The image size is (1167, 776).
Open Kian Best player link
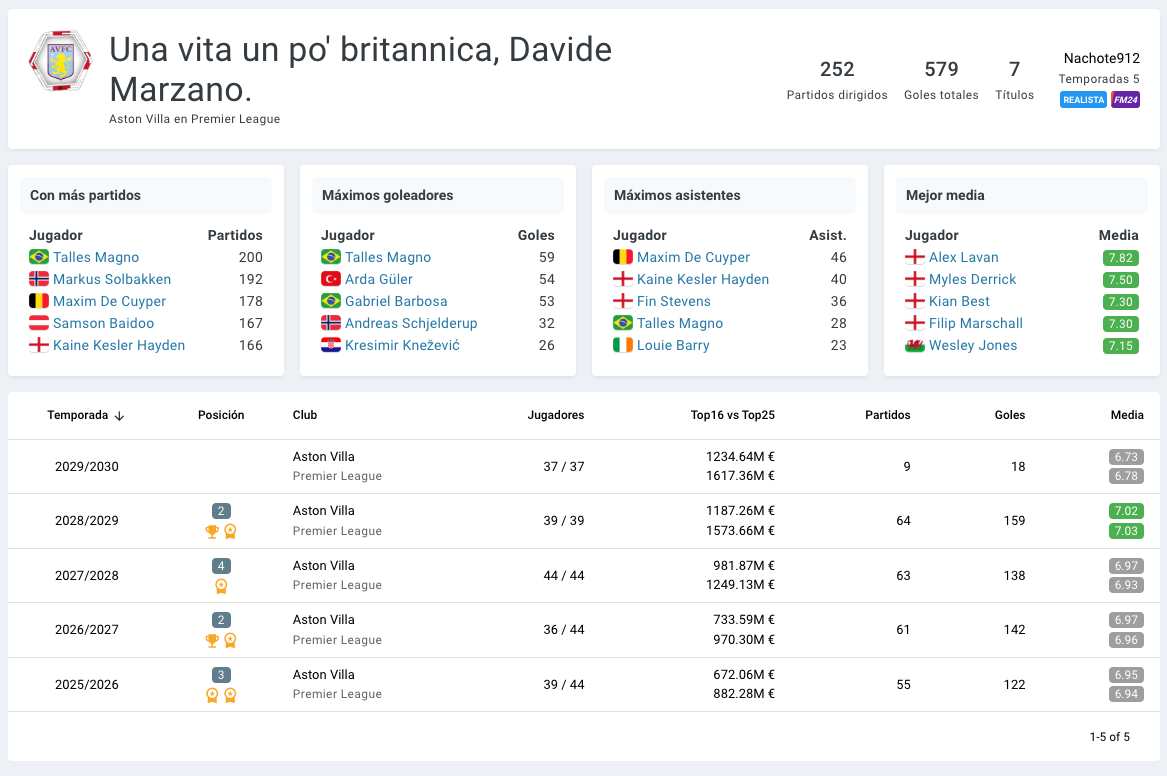click(x=959, y=301)
